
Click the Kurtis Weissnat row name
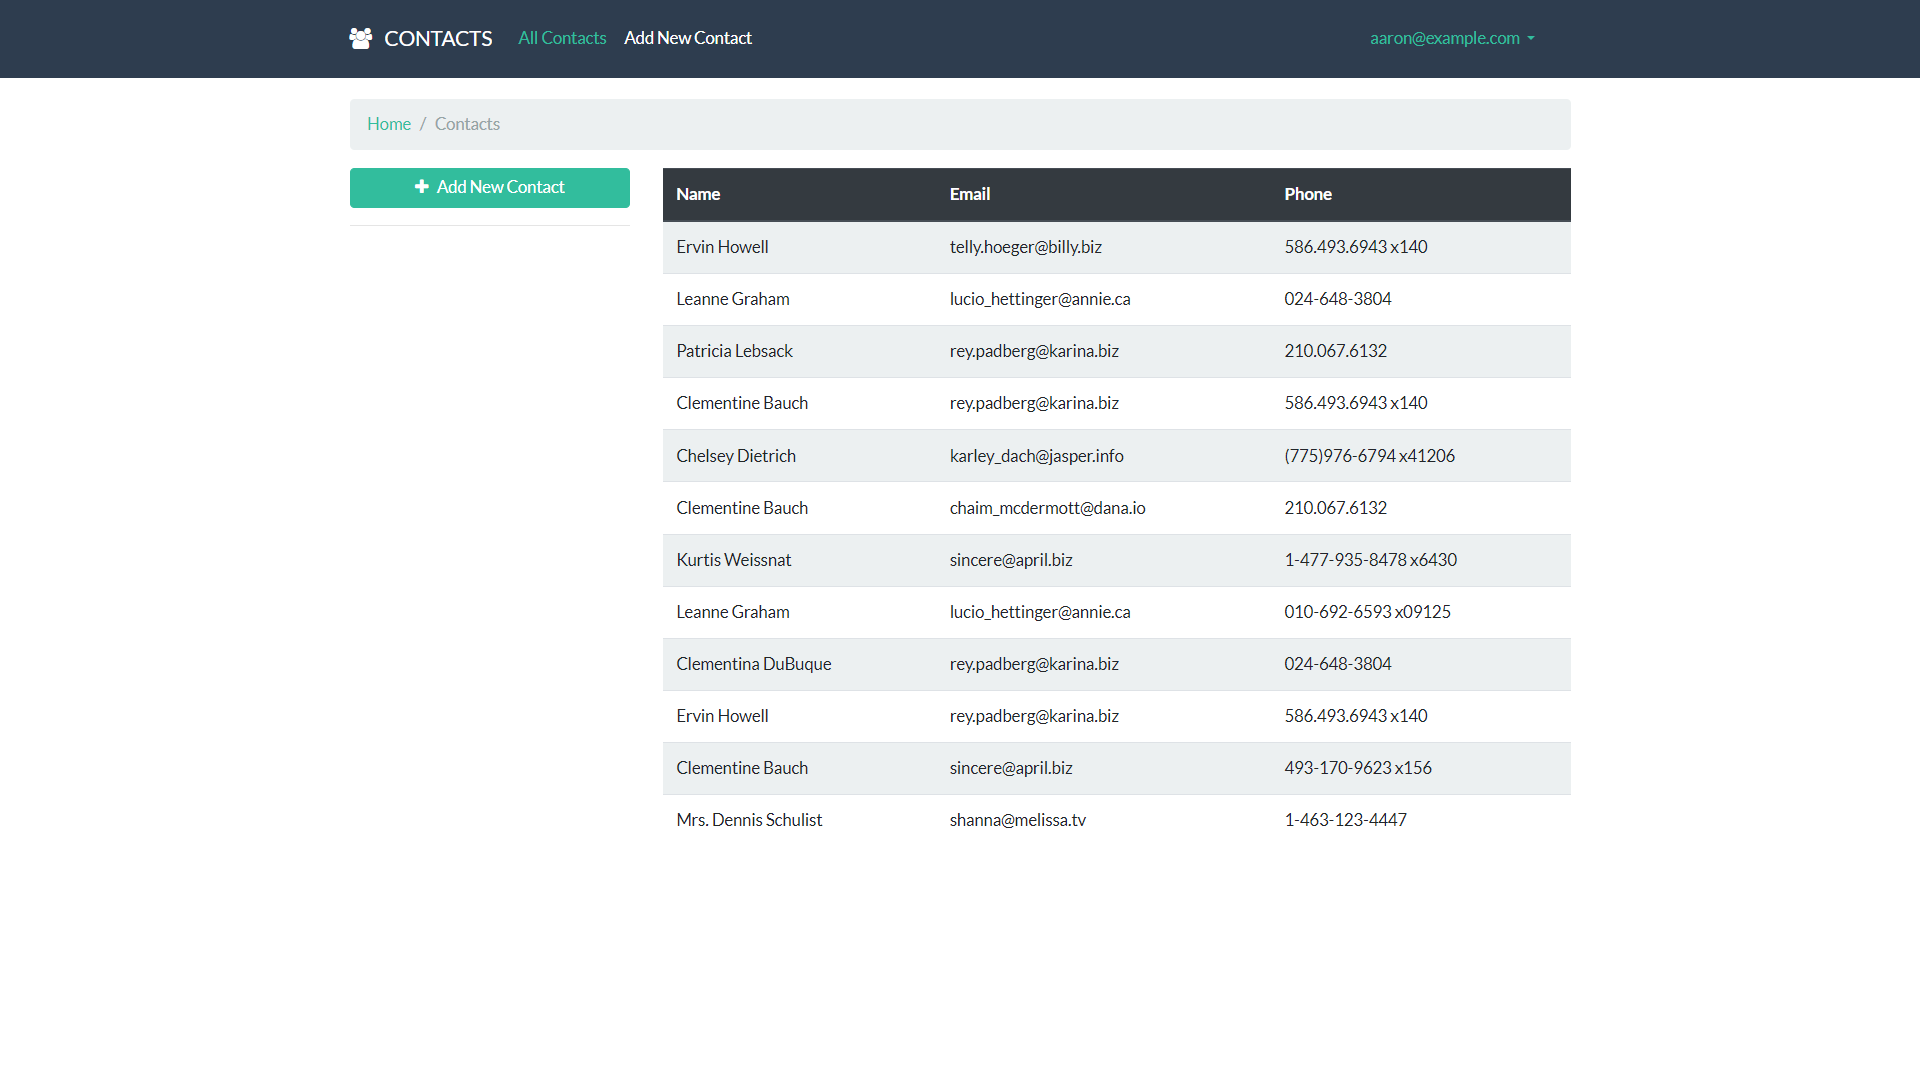click(x=733, y=560)
